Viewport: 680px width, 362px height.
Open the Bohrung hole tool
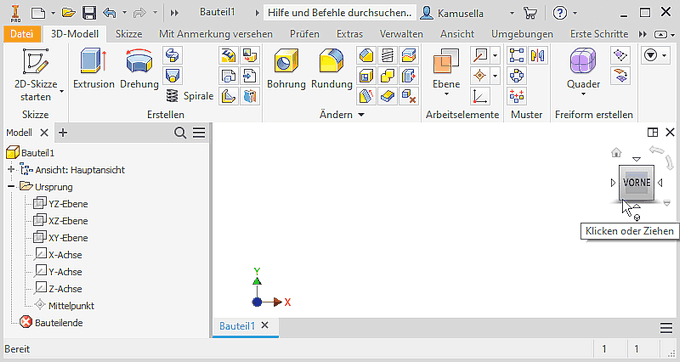tap(286, 68)
